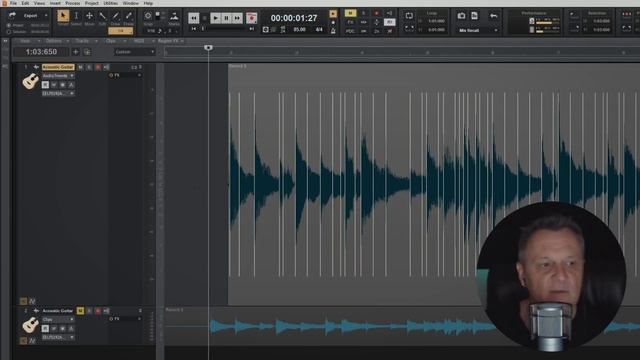Open the Custom track control dropdown
The height and width of the screenshot is (360, 640).
[134, 52]
